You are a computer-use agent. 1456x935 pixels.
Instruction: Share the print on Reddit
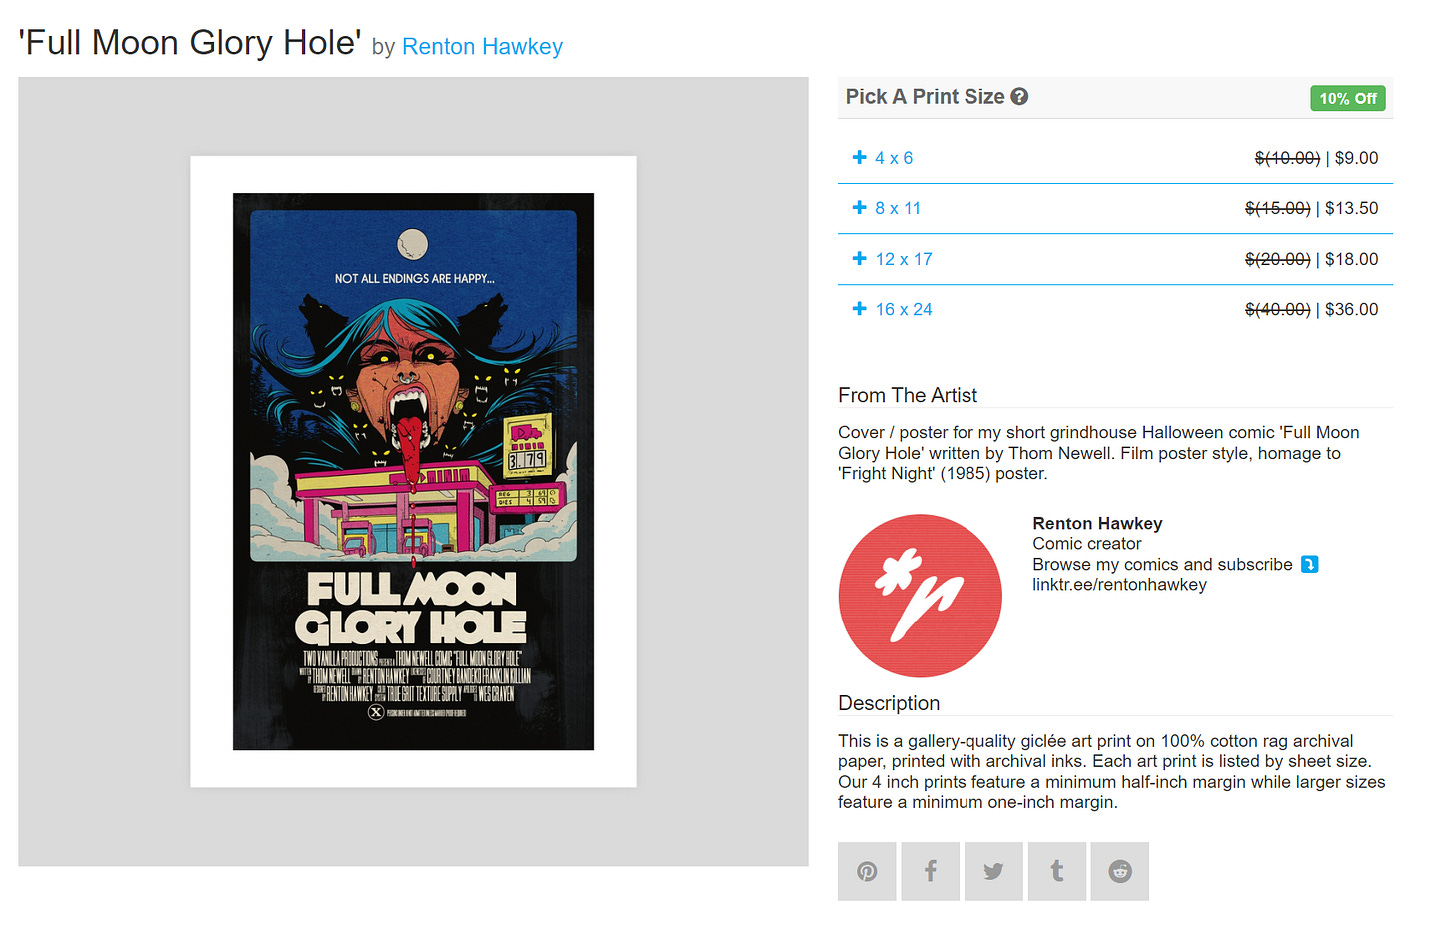coord(1120,871)
